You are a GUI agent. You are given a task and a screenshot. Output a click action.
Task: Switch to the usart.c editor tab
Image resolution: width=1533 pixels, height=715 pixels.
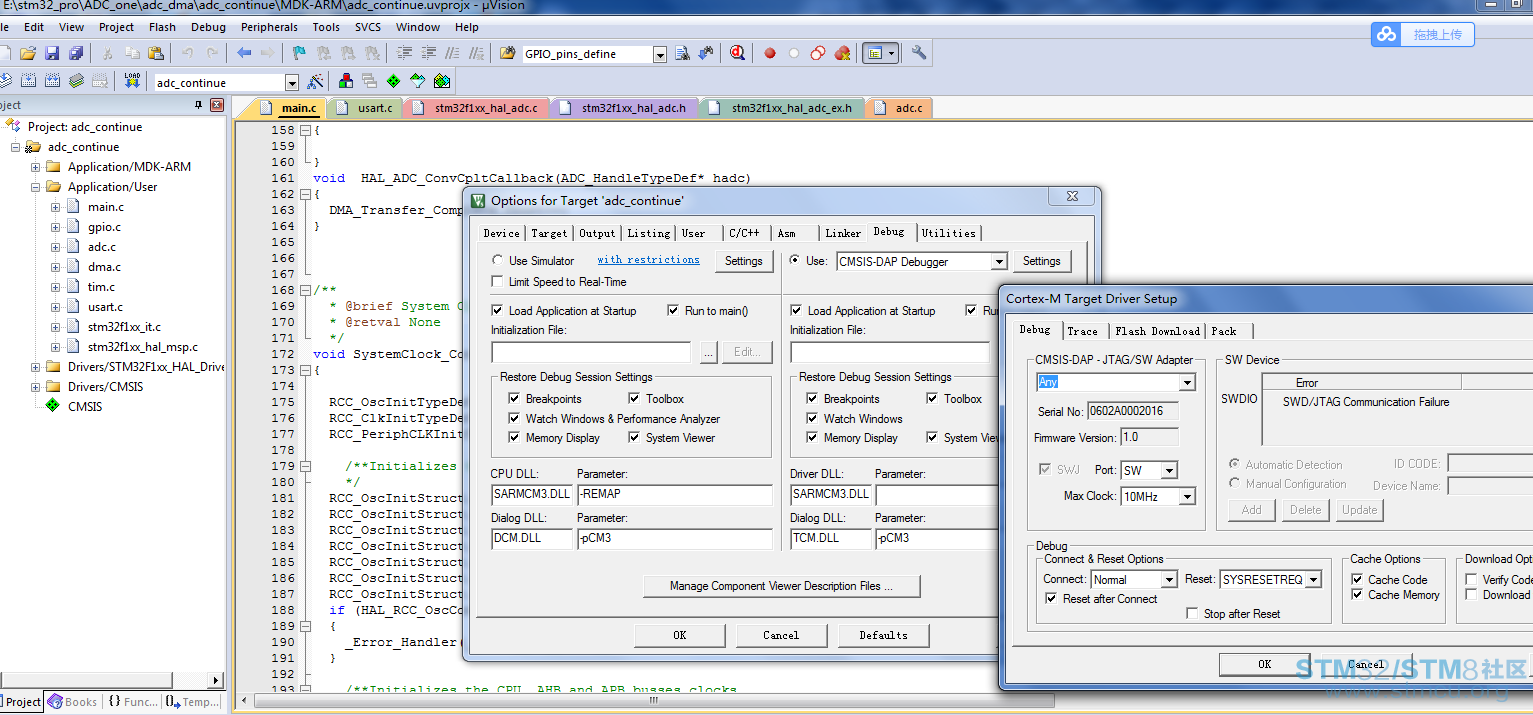[x=365, y=108]
